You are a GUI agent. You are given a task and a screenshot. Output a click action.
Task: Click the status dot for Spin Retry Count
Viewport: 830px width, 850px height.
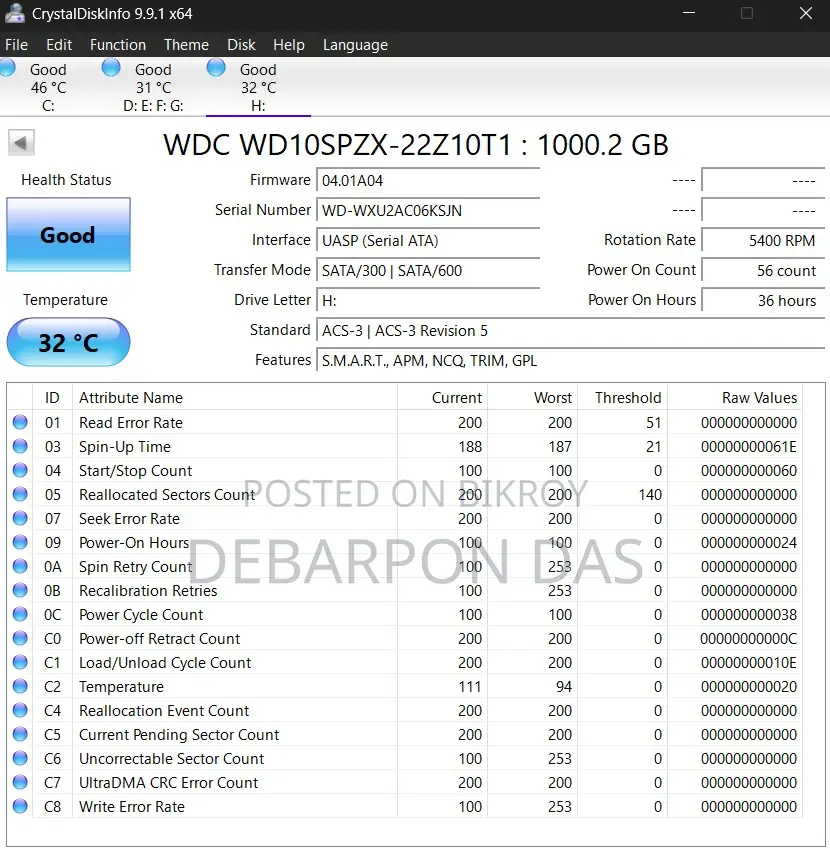[x=20, y=566]
